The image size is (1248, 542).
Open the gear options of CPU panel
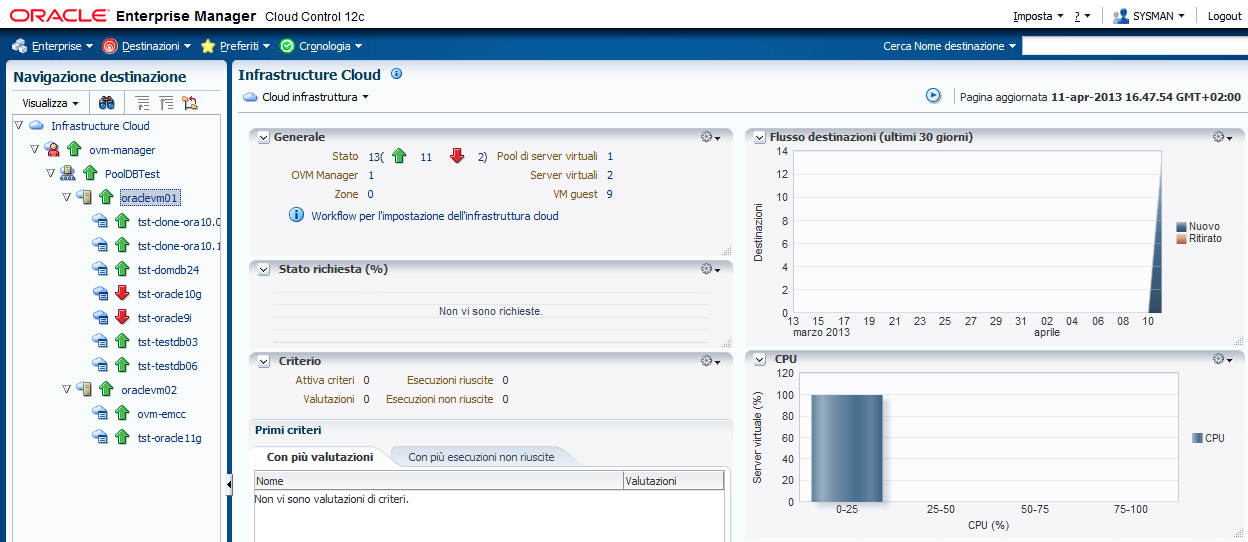[1223, 359]
